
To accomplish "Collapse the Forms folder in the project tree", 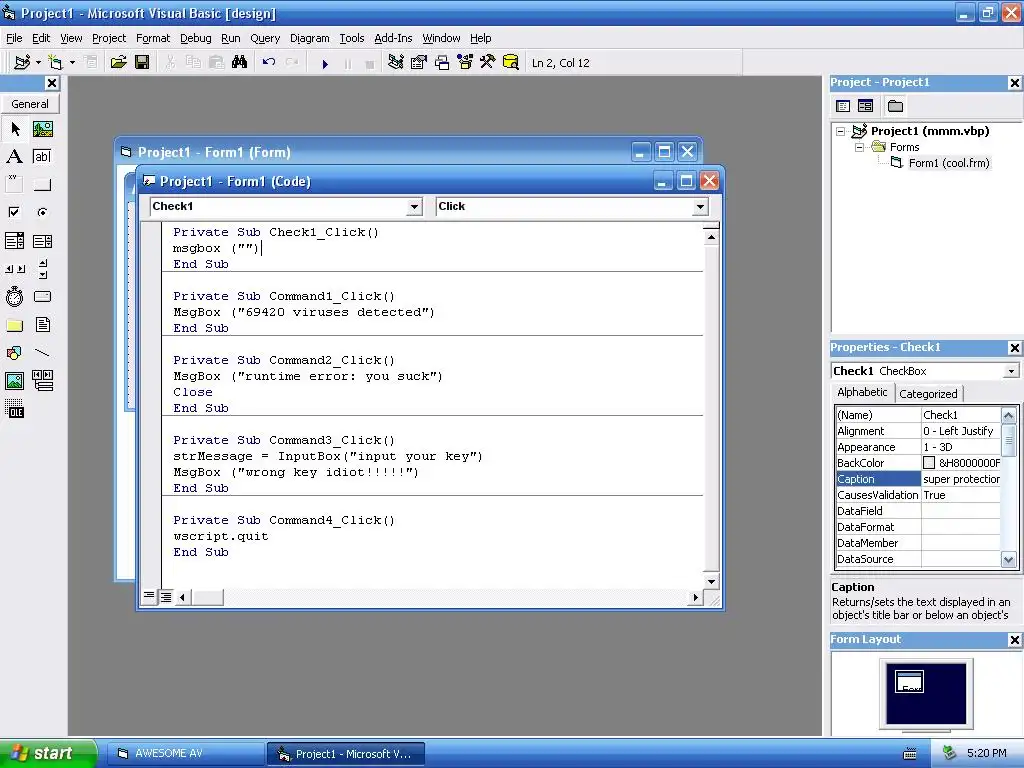I will pyautogui.click(x=859, y=147).
